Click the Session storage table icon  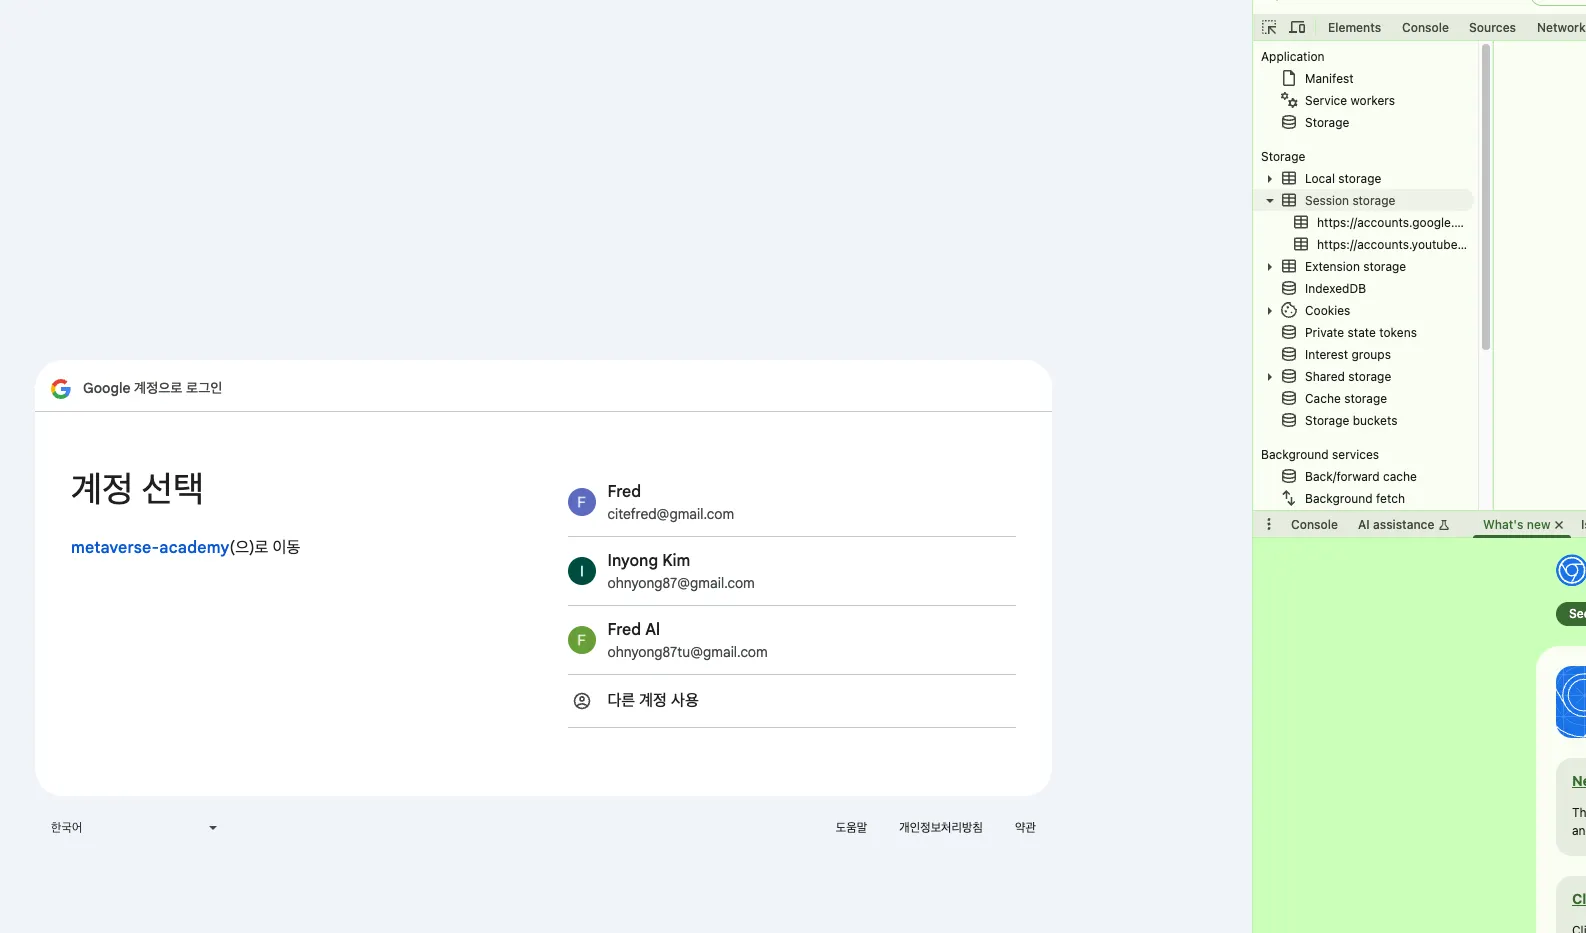pos(1289,200)
